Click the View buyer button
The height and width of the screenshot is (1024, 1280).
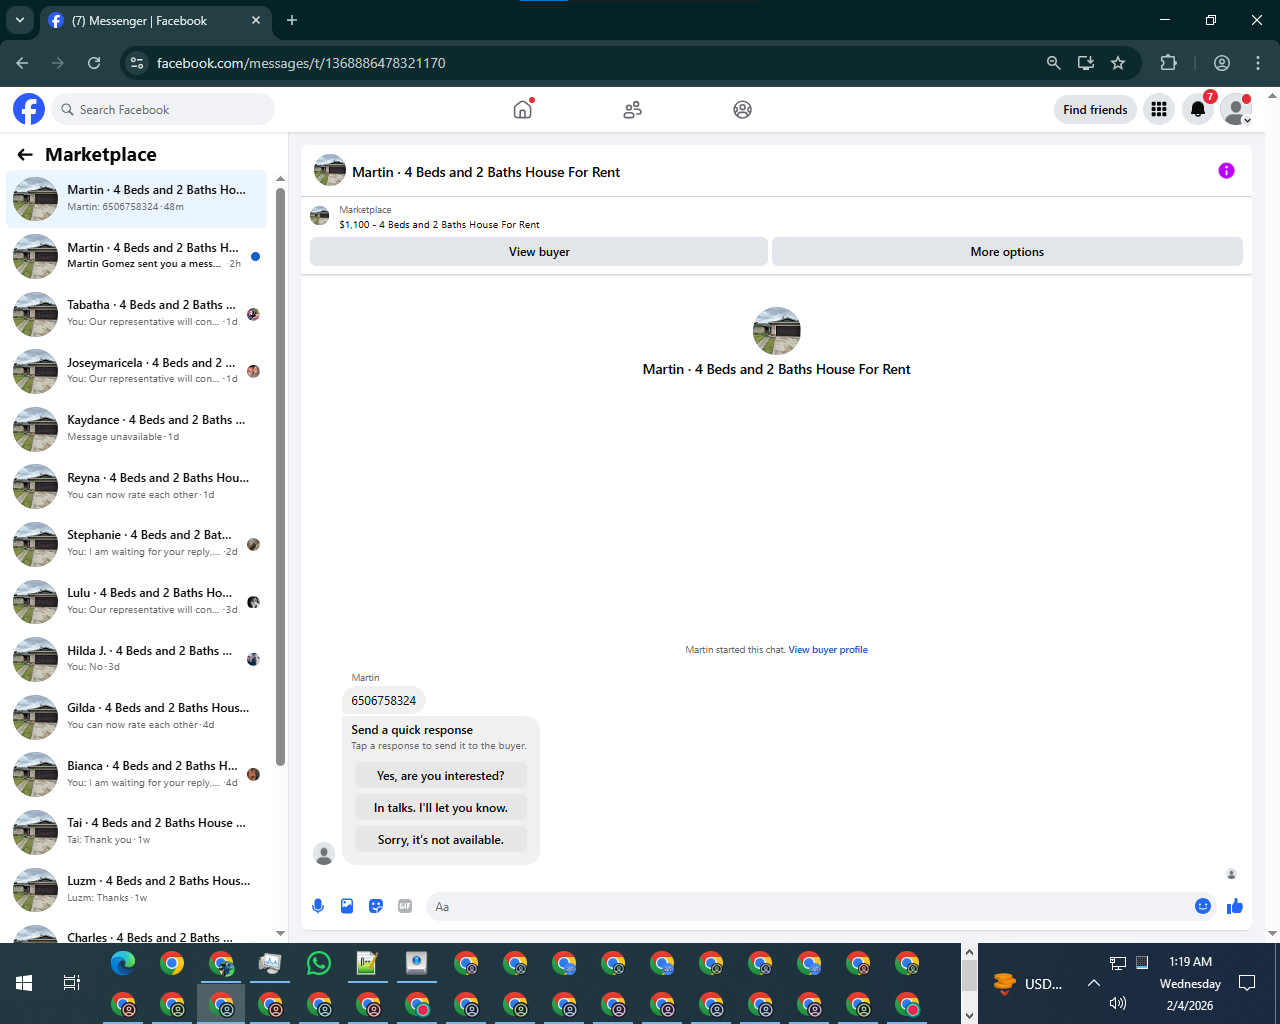click(x=539, y=252)
